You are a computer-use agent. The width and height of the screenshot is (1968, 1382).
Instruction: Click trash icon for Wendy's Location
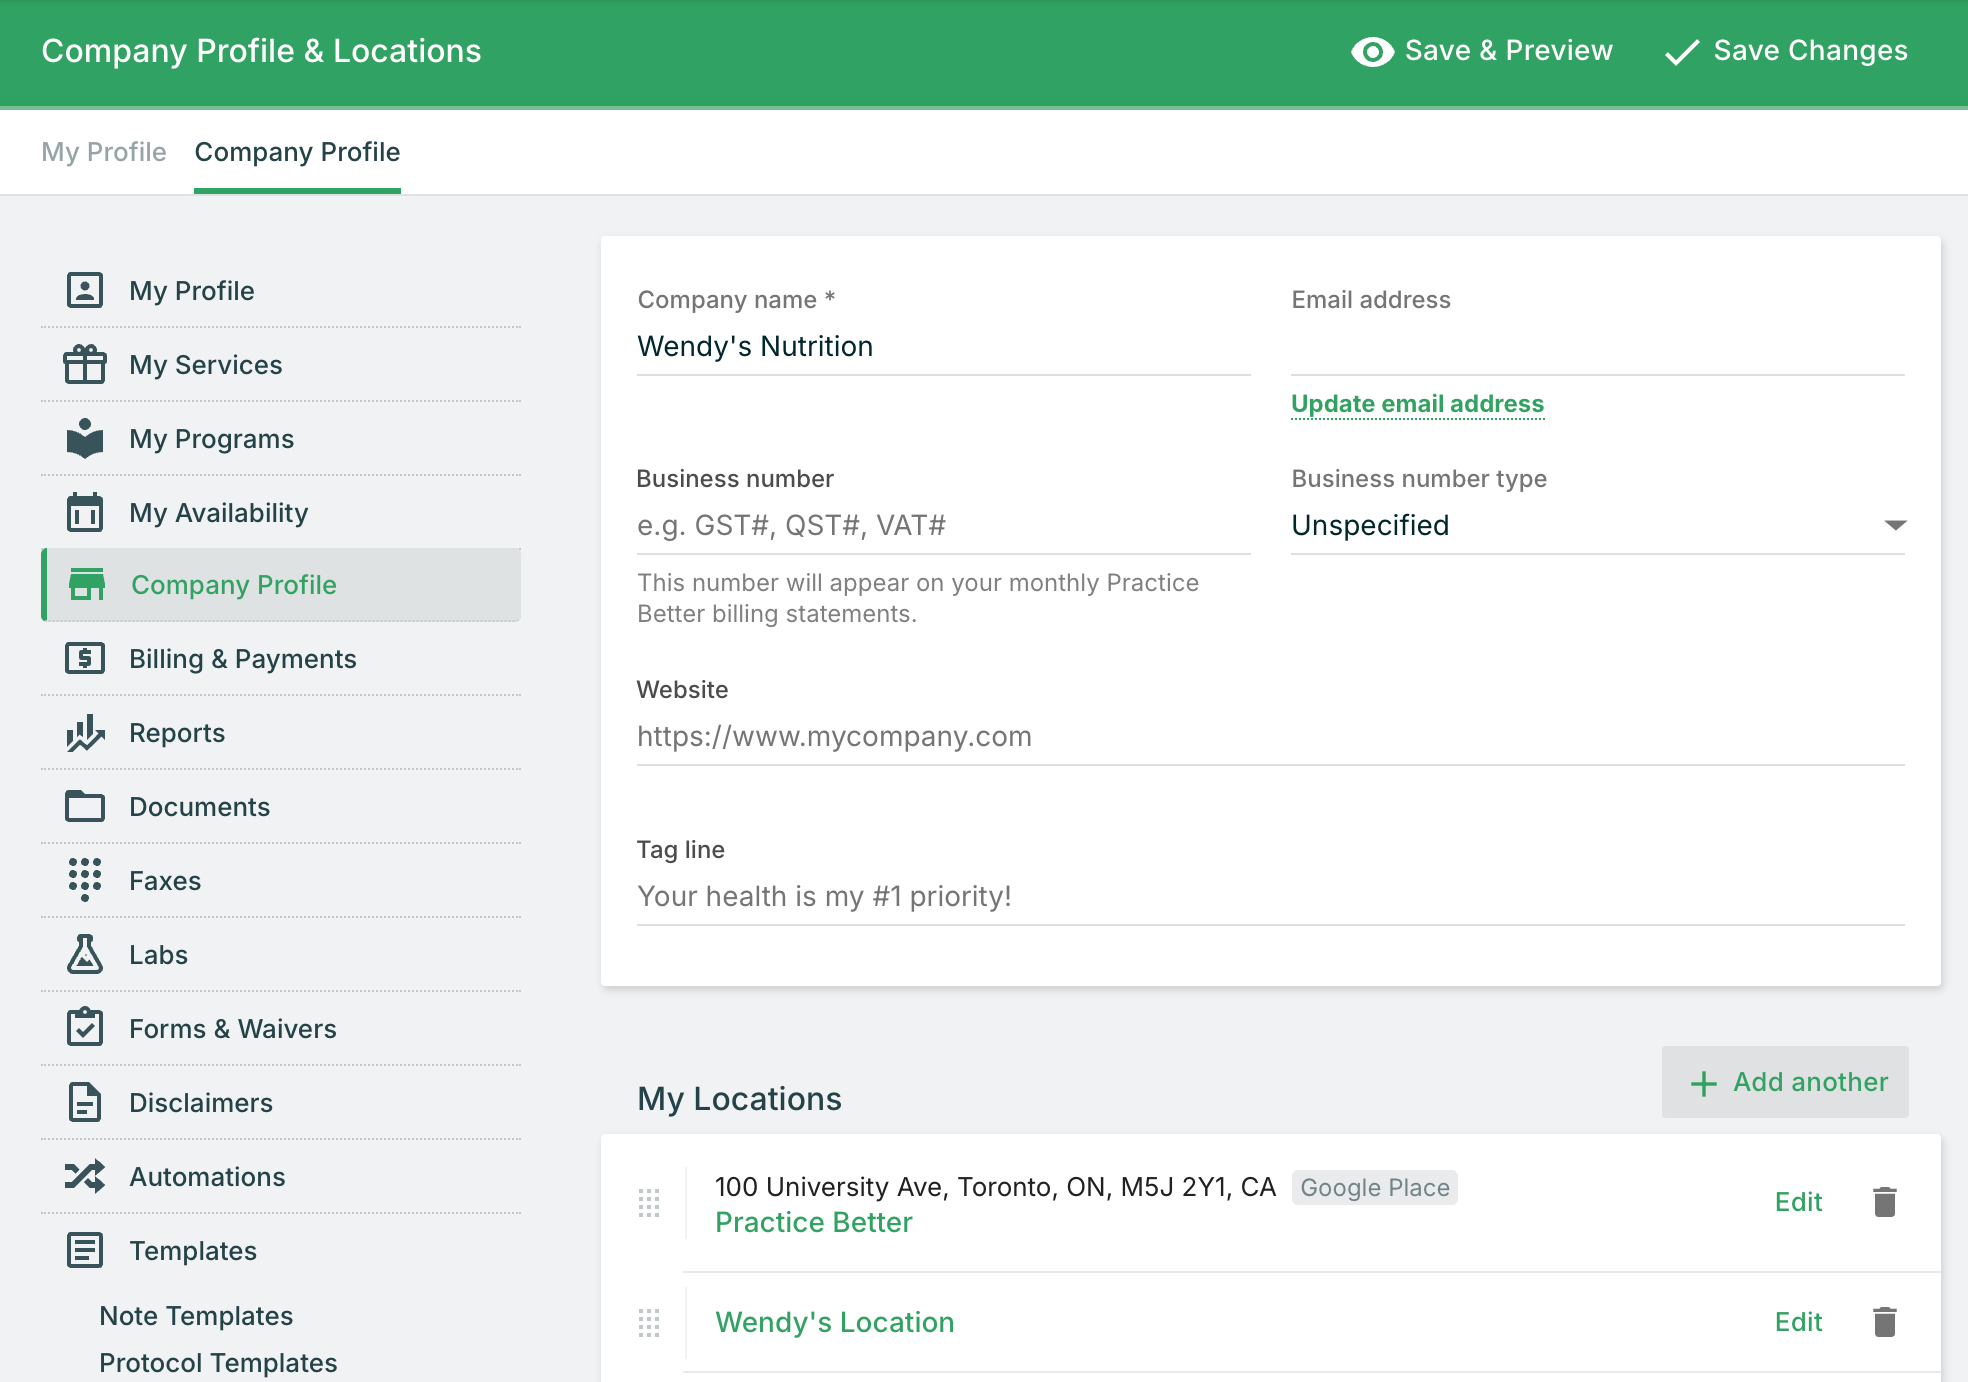(x=1884, y=1322)
